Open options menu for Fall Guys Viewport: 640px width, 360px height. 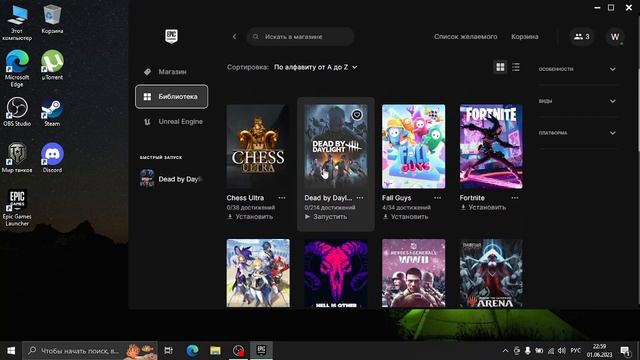click(x=438, y=198)
